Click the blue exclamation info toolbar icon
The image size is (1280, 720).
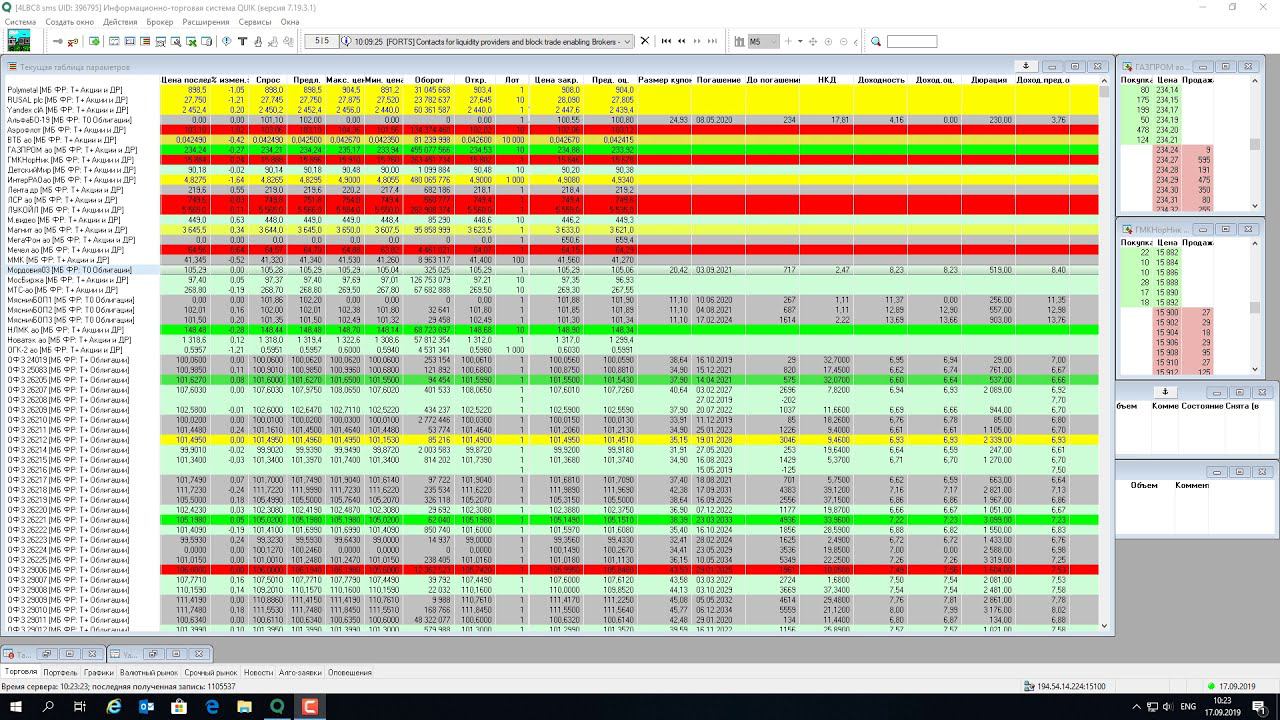pos(227,41)
